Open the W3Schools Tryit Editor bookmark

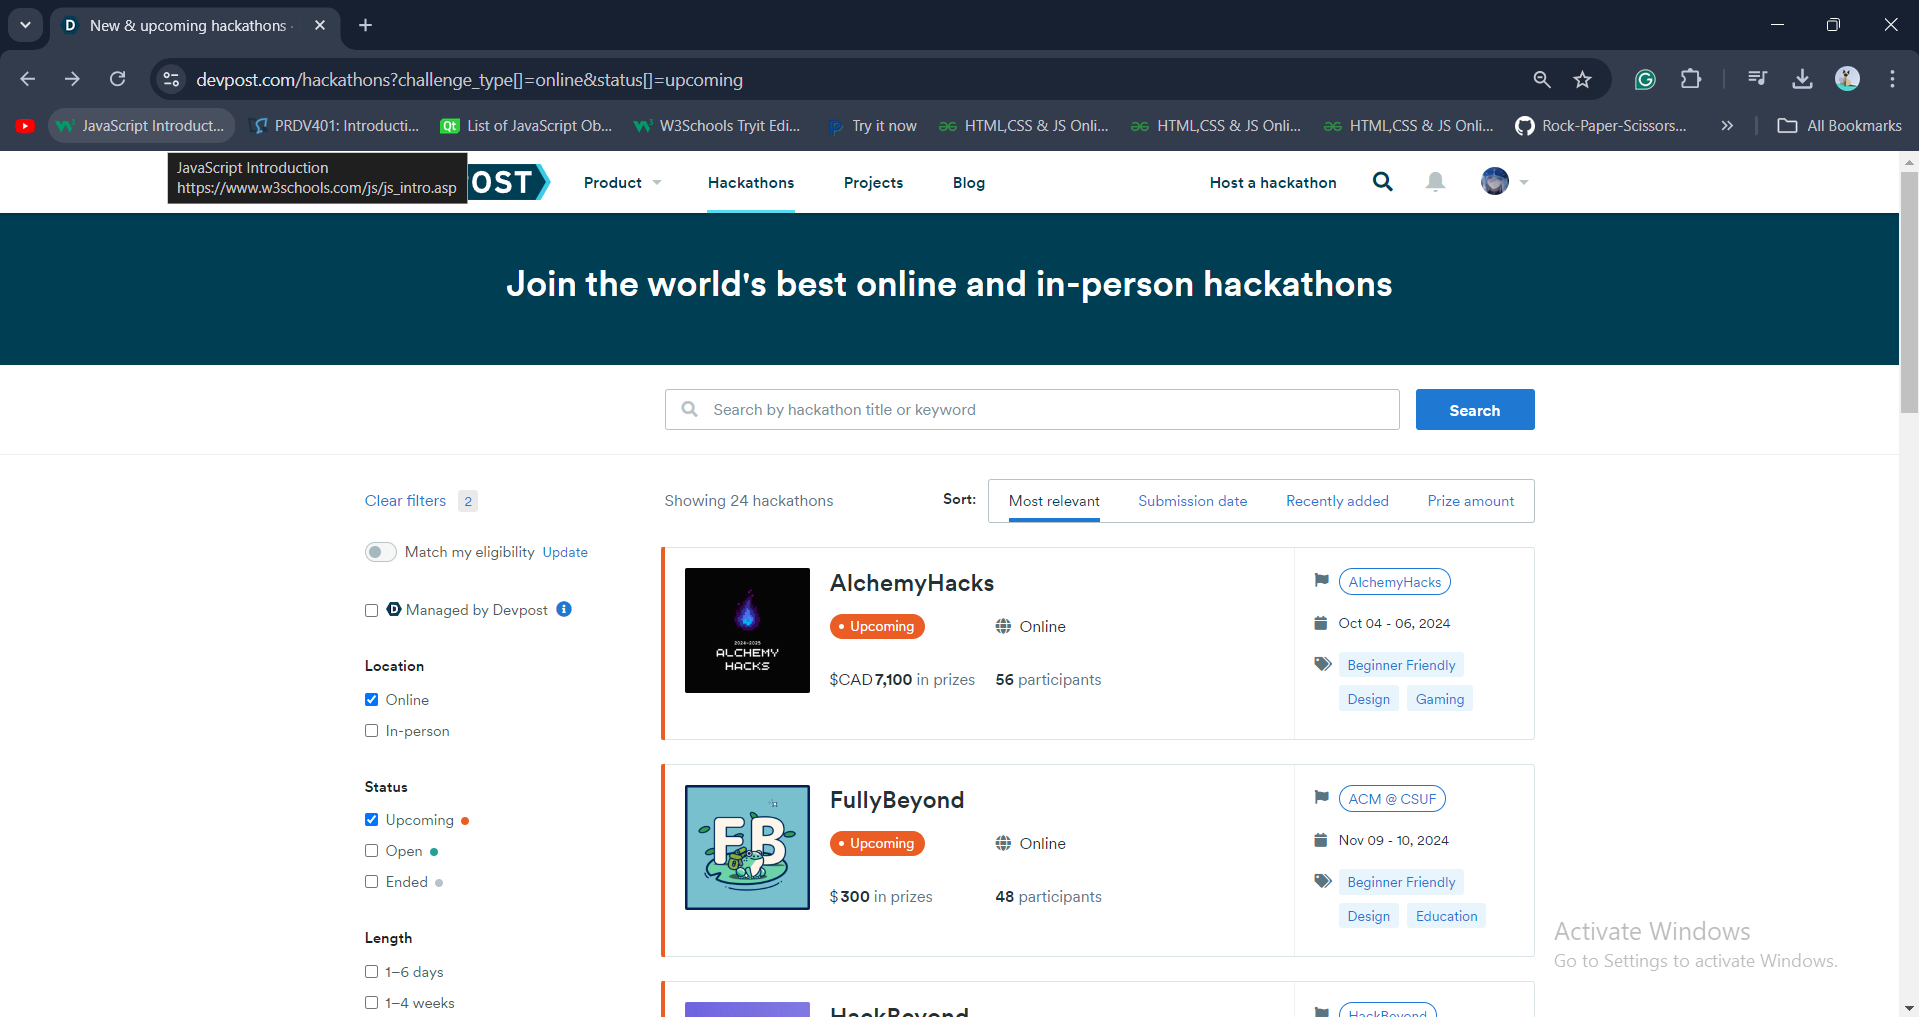click(x=717, y=126)
